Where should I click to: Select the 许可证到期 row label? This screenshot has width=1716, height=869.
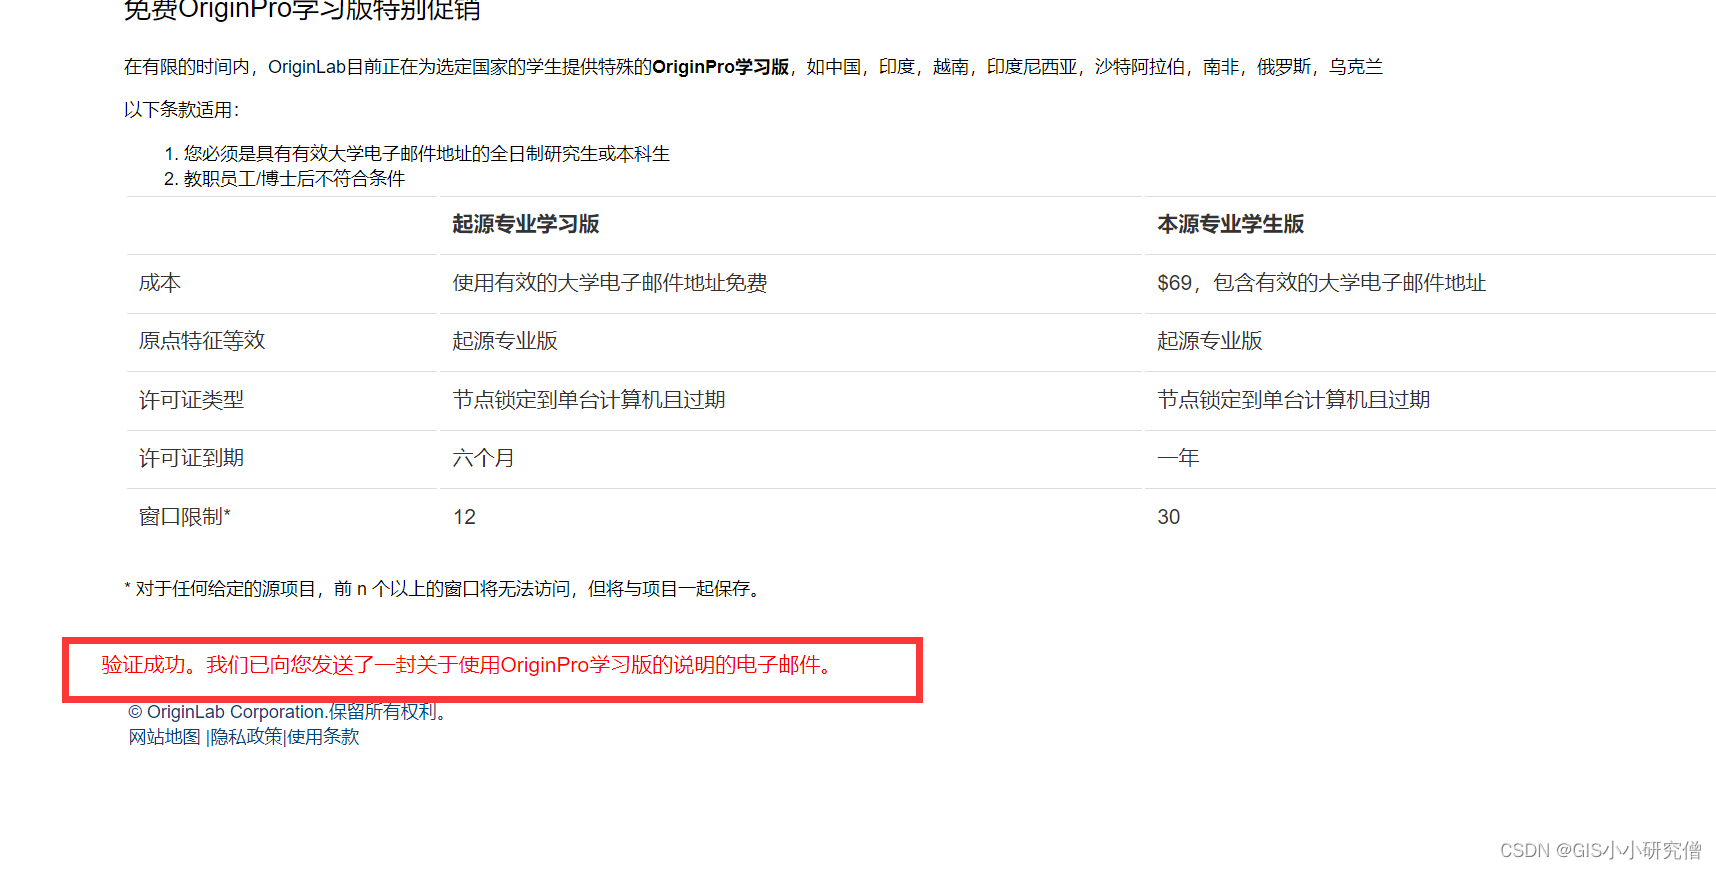coord(192,458)
